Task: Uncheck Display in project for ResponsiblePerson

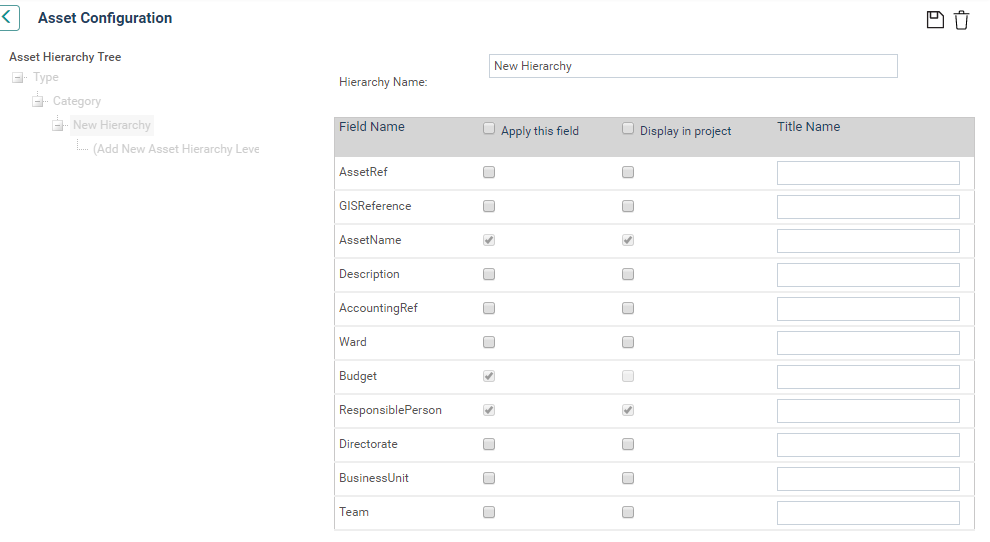Action: tap(628, 410)
